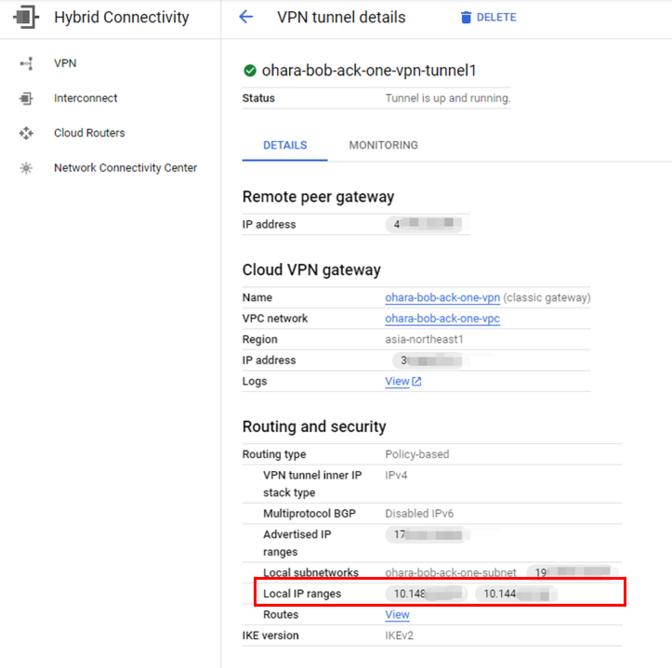The width and height of the screenshot is (672, 668).
Task: Click the Network Connectivity Center icon
Action: click(x=26, y=168)
